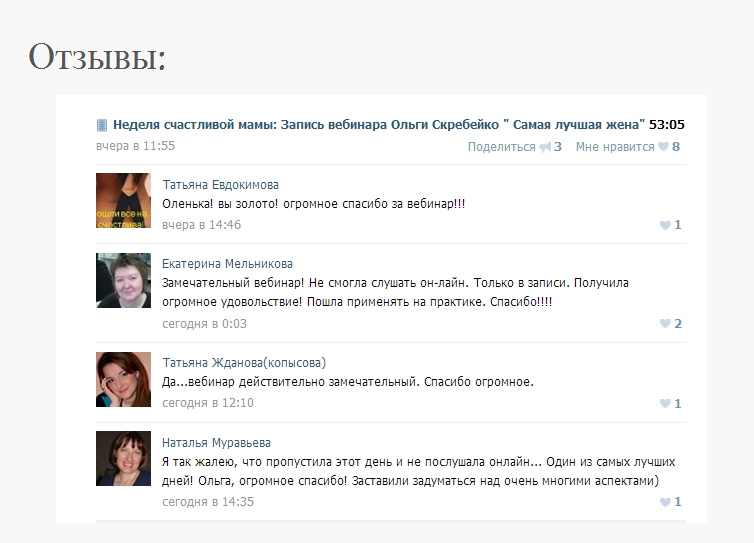Screen dimensions: 754x543
Task: Like Екатерина Мельникова's comment via heart icon
Action: (665, 324)
